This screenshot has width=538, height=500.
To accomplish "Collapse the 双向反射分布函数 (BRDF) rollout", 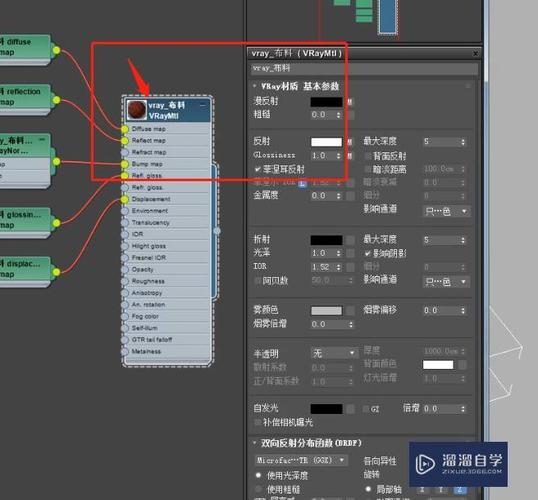I will 254,443.
